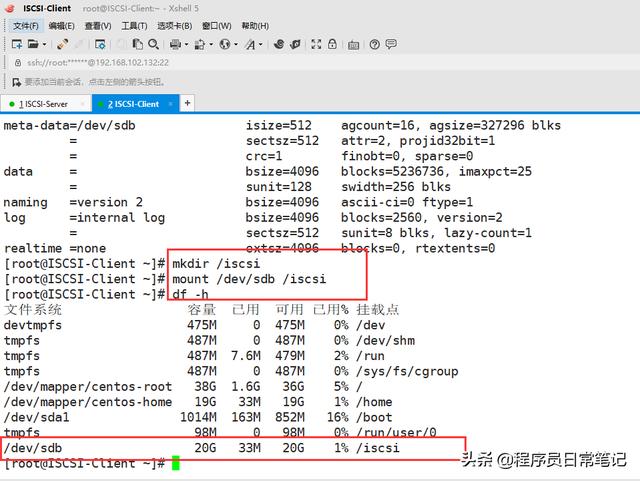Toggle the Full Screen arrows icon
This screenshot has width=640, height=481.
click(316, 44)
